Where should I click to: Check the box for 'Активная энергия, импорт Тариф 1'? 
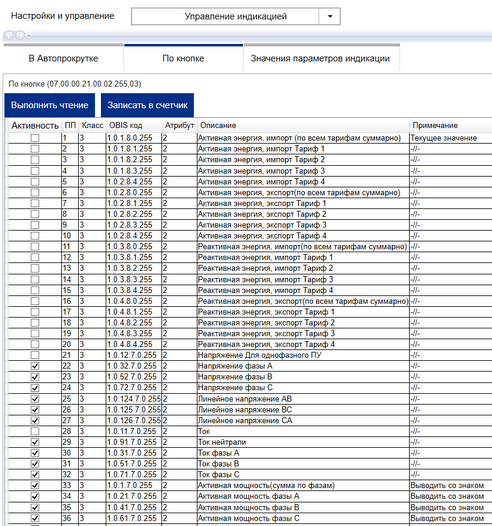(x=35, y=149)
